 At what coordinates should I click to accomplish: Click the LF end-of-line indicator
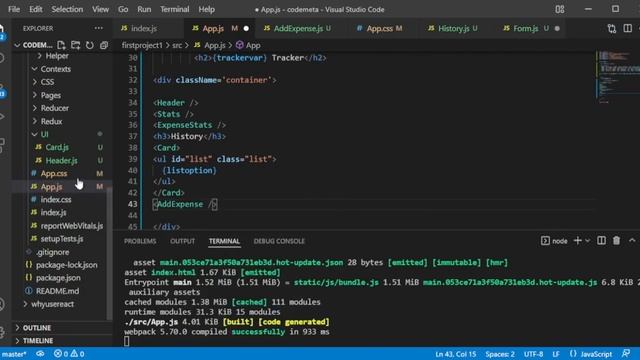coord(556,354)
